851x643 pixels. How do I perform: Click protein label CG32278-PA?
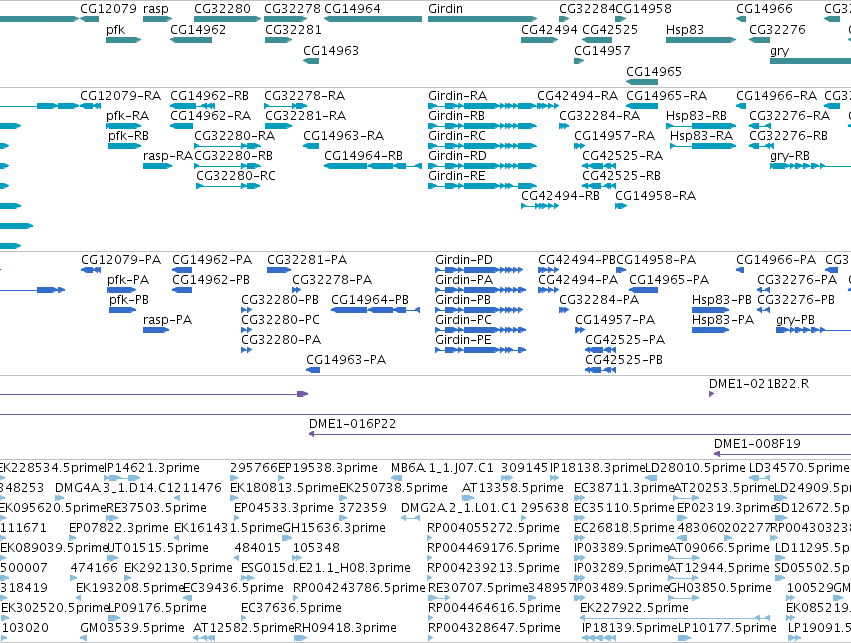(x=332, y=279)
